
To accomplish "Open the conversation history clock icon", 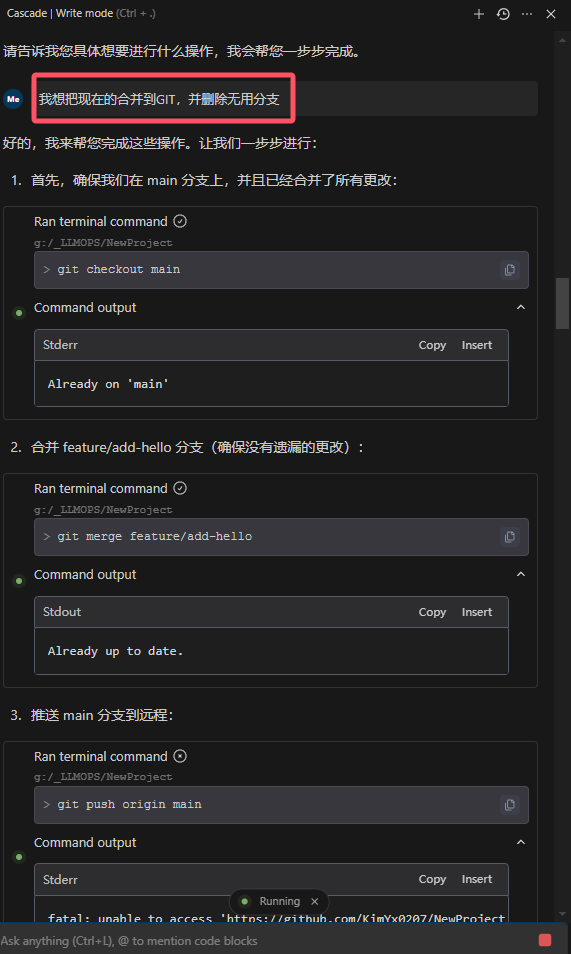I will point(503,14).
